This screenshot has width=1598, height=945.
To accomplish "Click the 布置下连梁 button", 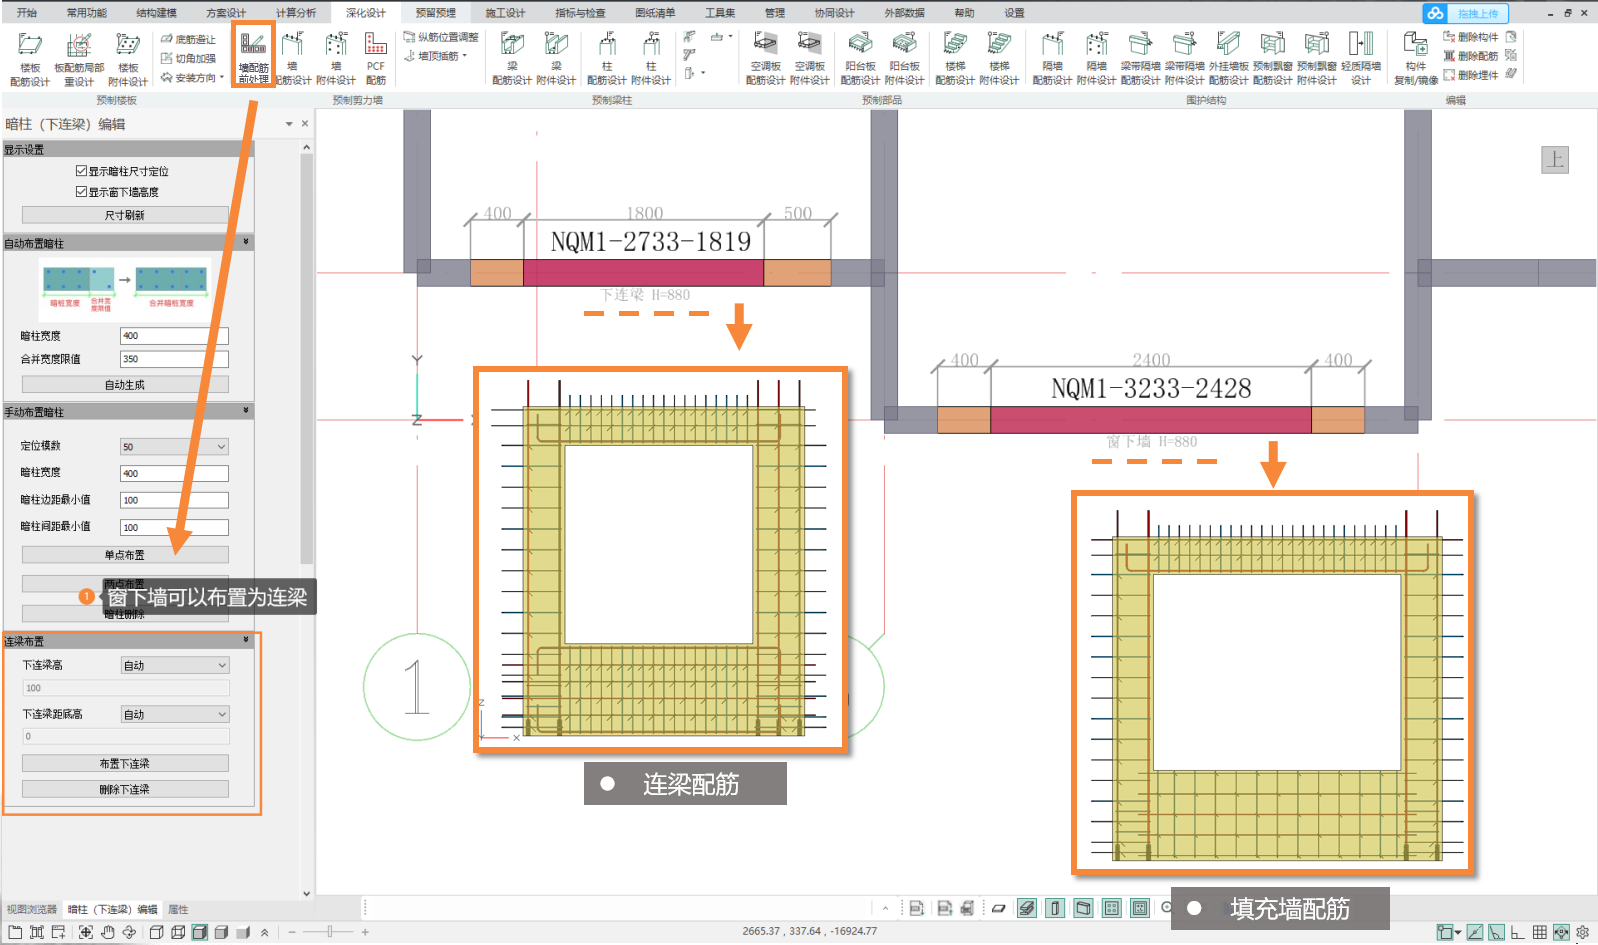I will pyautogui.click(x=125, y=764).
